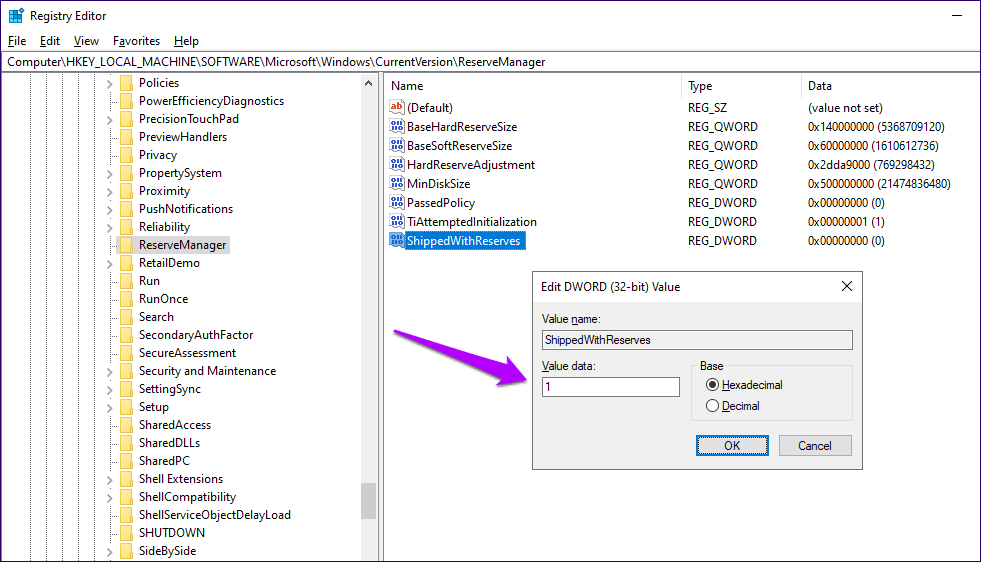Open the Favorites menu
Screen dimensions: 981x562
[136, 41]
